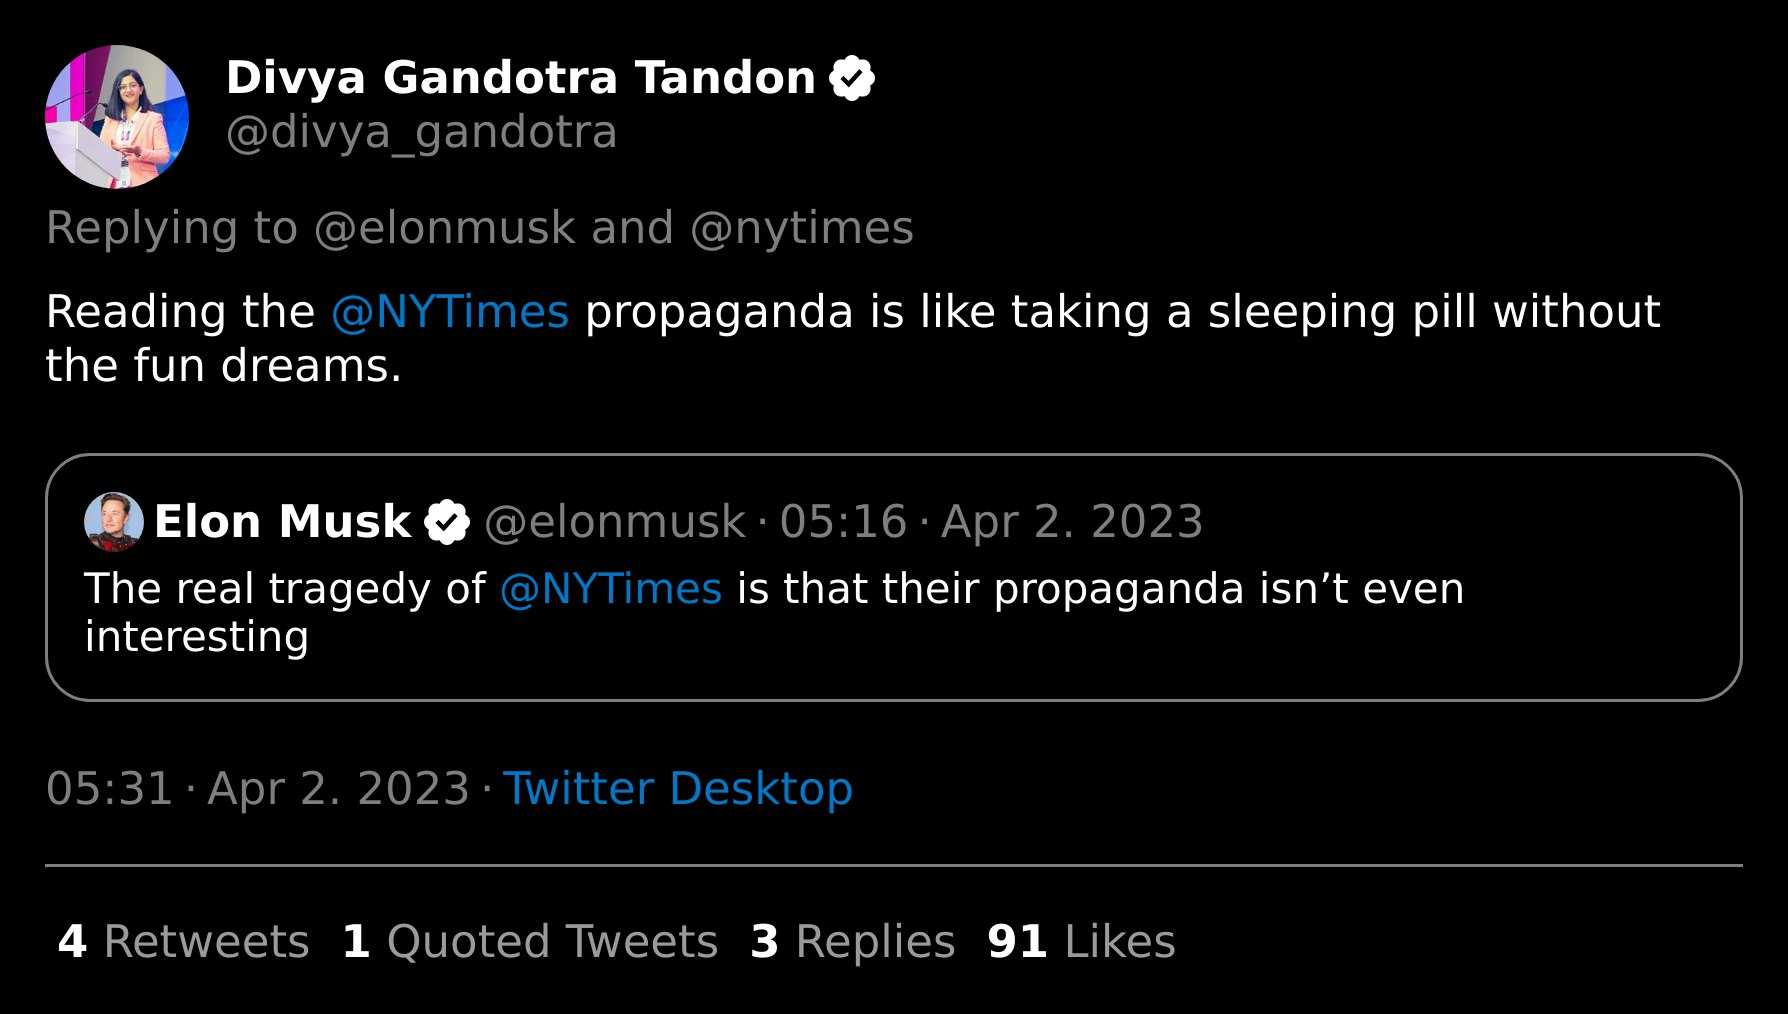Viewport: 1788px width, 1014px height.
Task: Open the quoted tweet timestamp 05:16 Apr 2. 2023
Action: tap(991, 522)
